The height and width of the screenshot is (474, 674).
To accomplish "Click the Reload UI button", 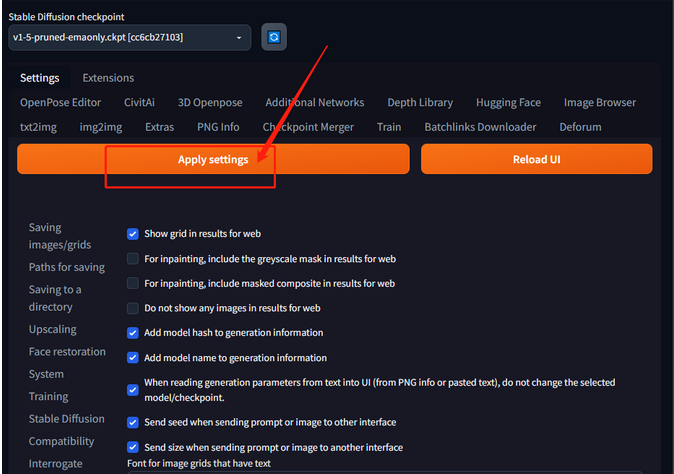I will [x=536, y=159].
